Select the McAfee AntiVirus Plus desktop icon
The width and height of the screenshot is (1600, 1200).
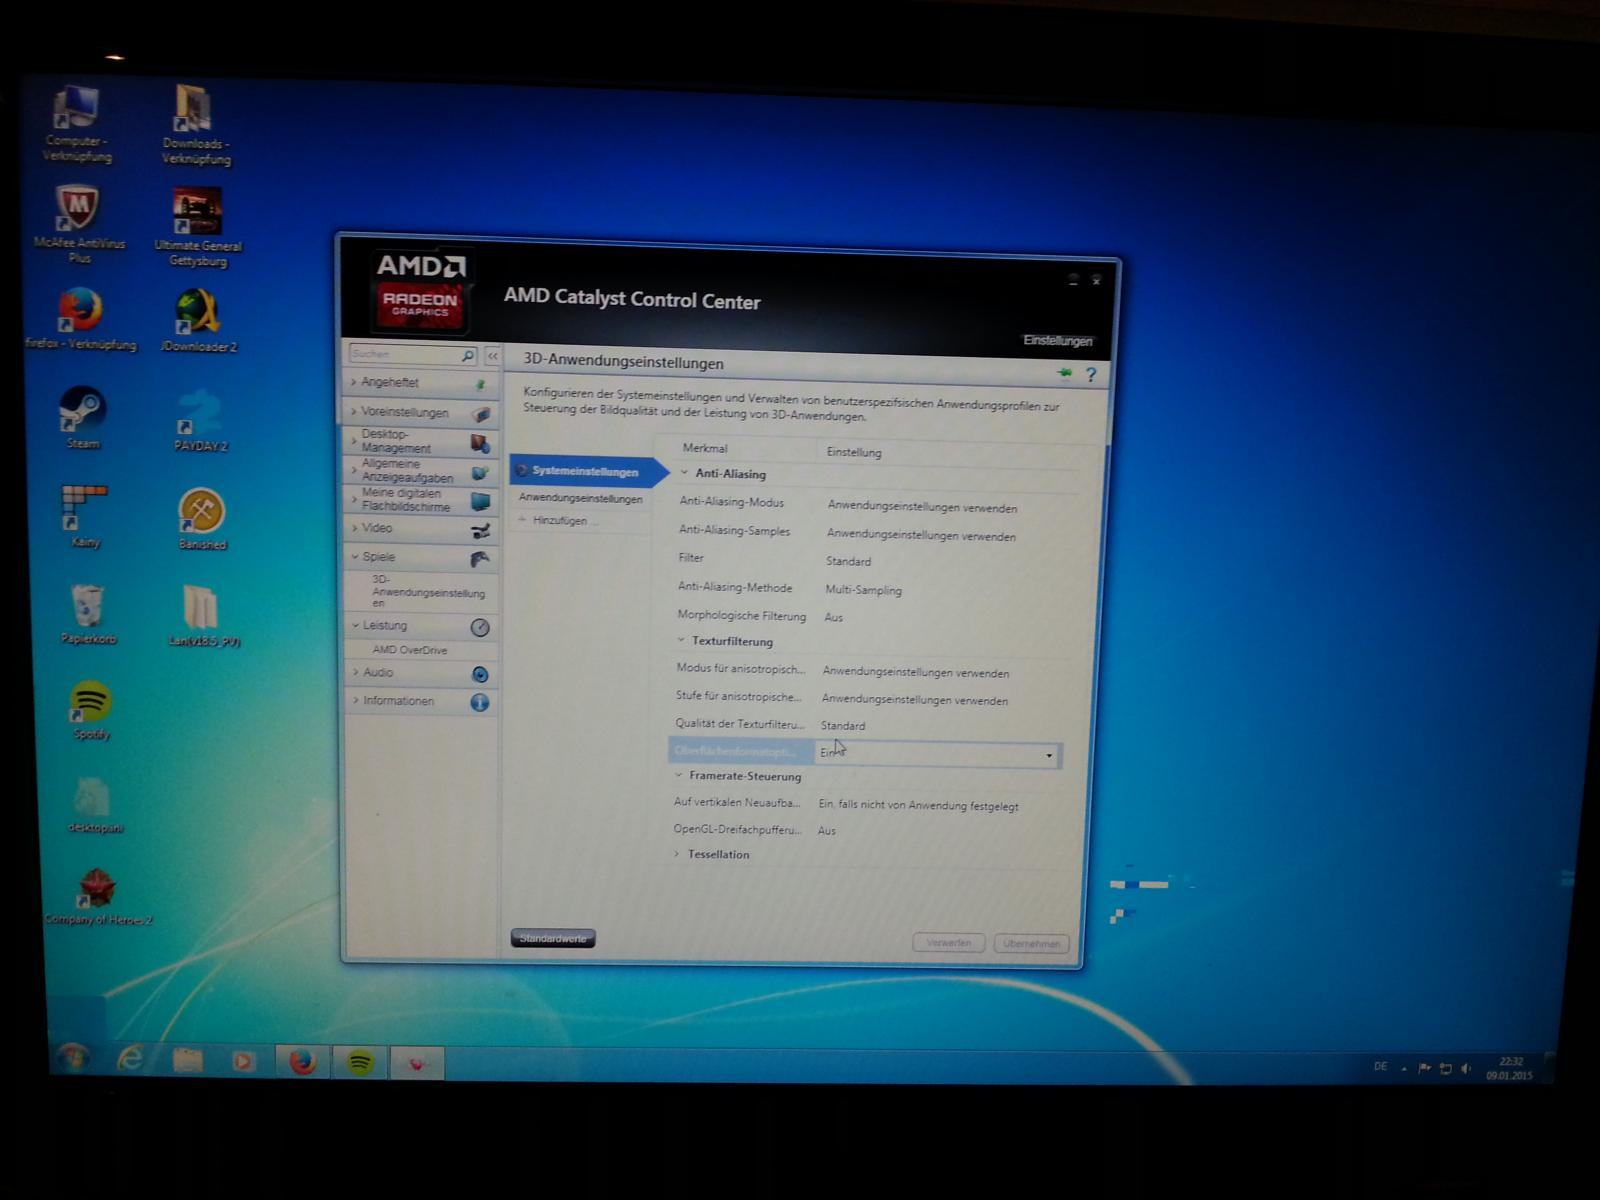click(79, 225)
